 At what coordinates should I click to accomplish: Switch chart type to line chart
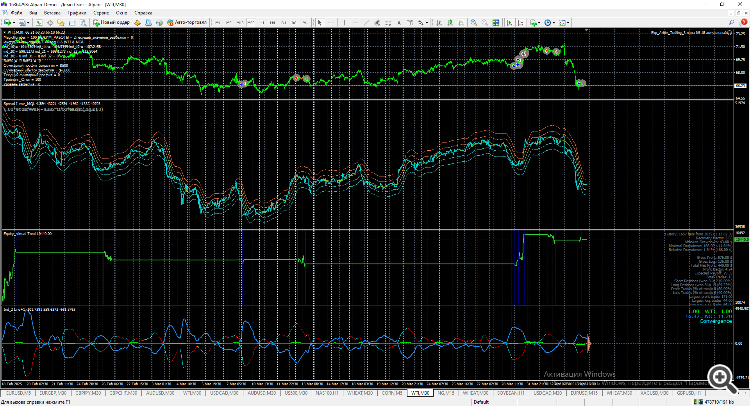pos(461,22)
